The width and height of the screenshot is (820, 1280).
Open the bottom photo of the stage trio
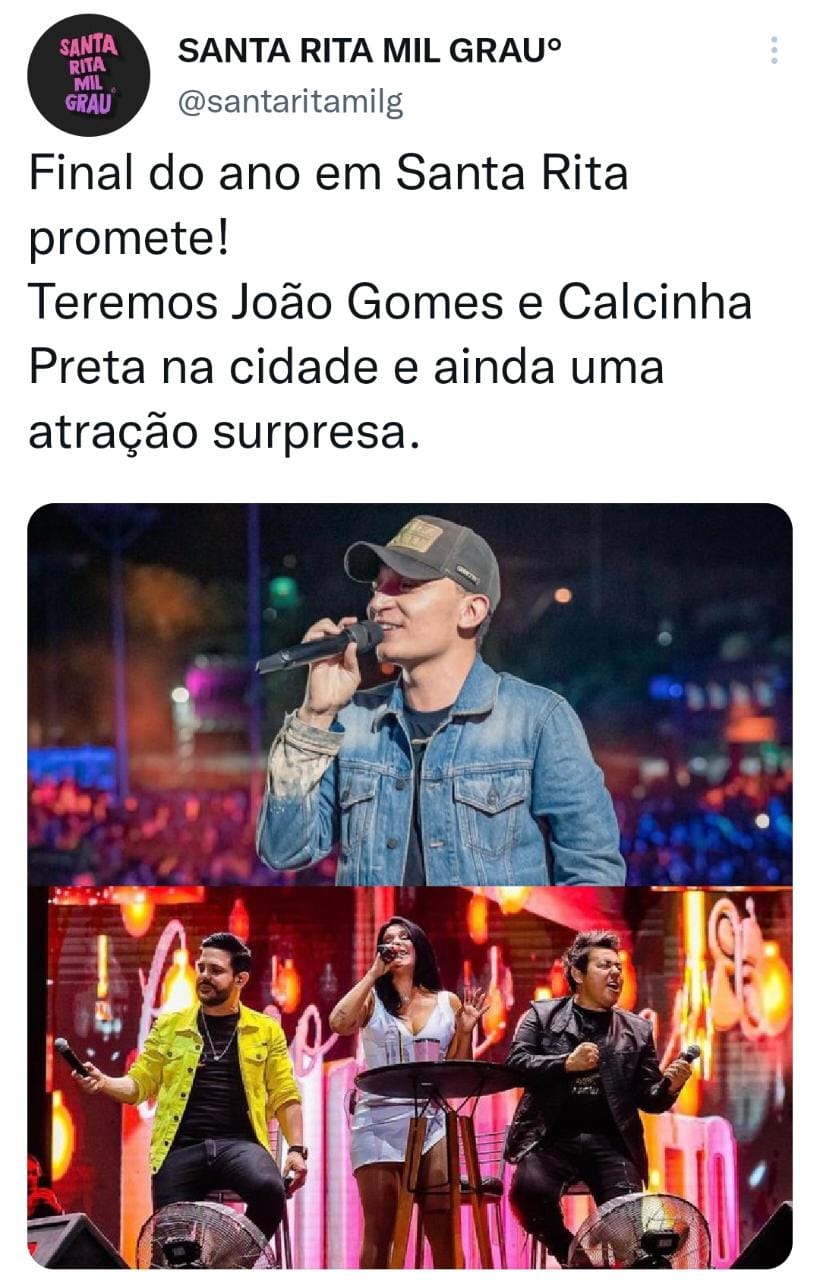pyautogui.click(x=410, y=1078)
